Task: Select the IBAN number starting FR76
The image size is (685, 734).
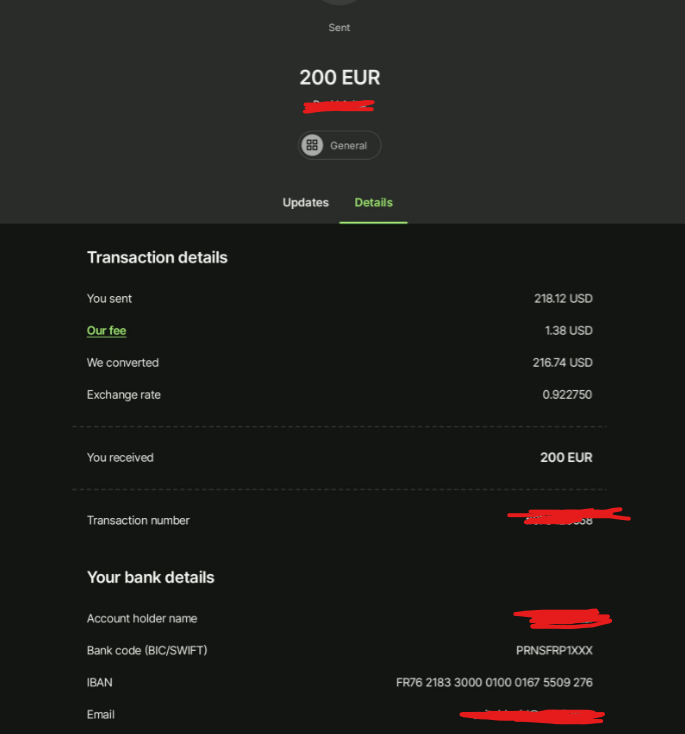Action: (x=494, y=682)
